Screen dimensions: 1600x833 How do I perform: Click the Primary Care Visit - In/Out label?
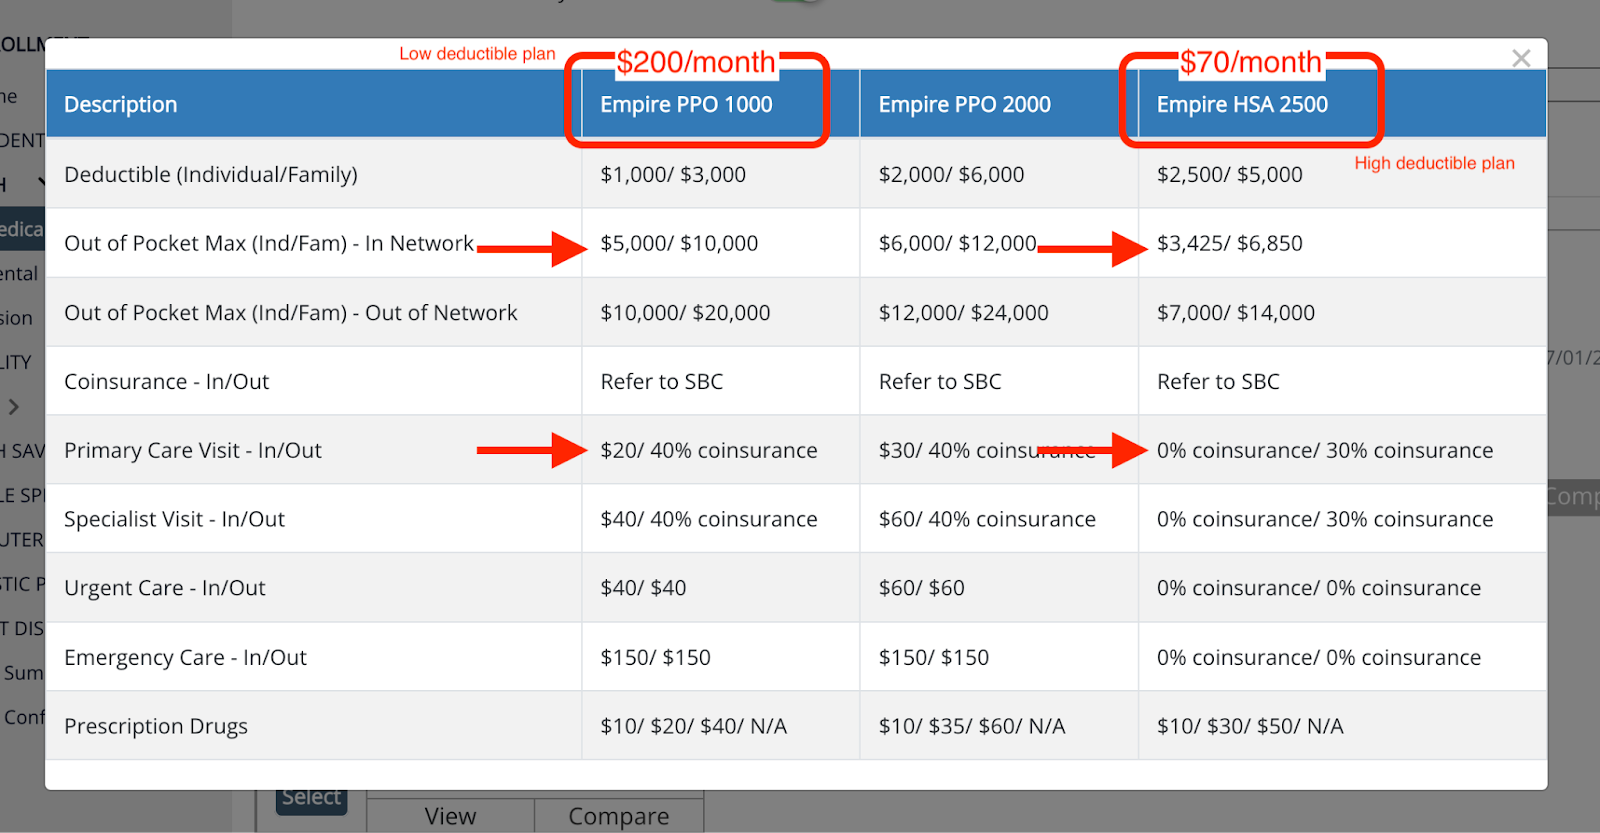click(193, 450)
